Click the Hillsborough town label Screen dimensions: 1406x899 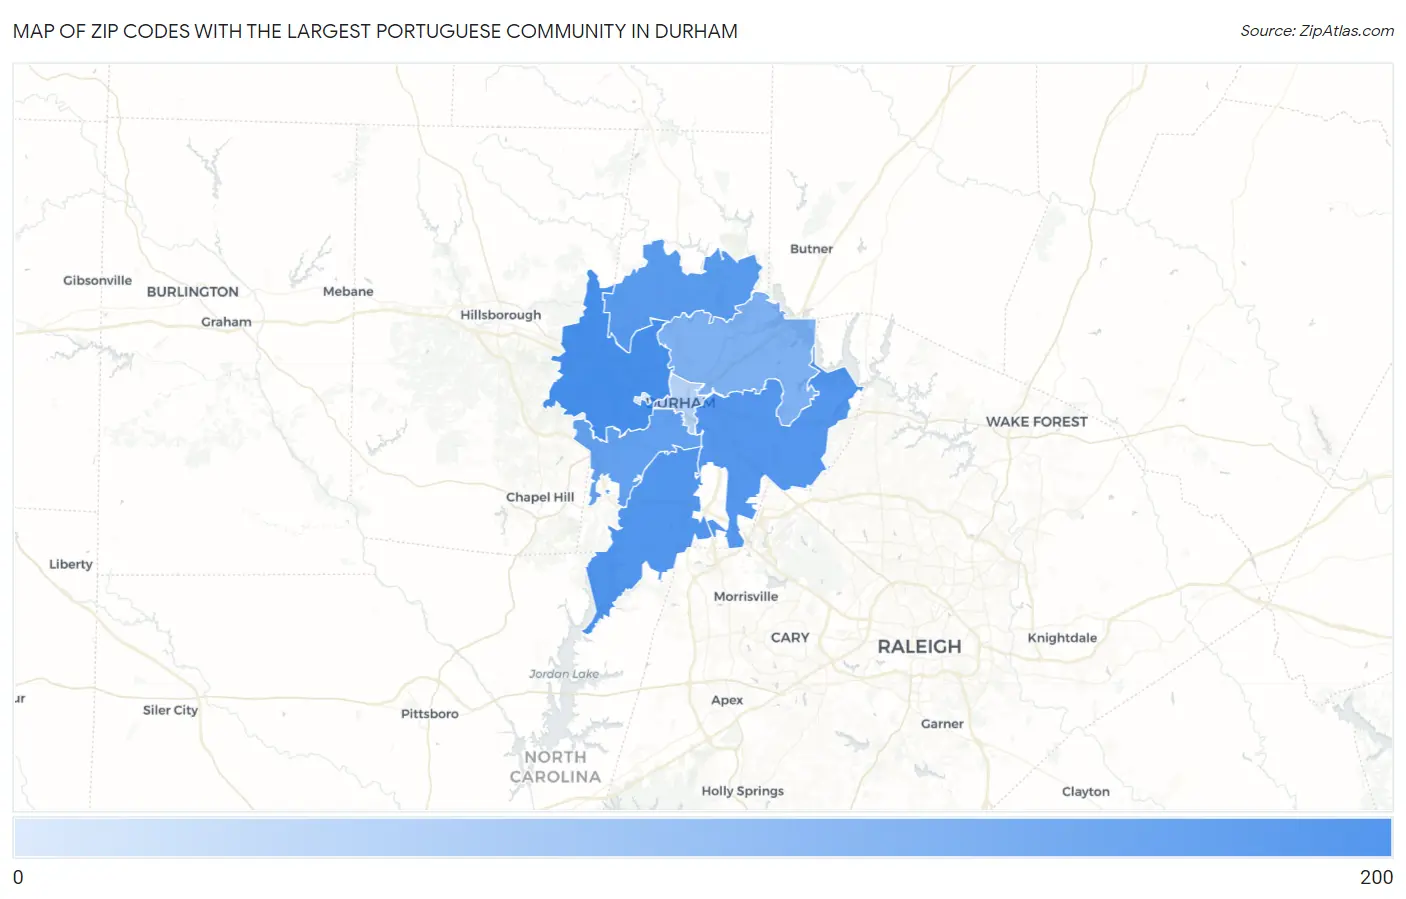point(500,315)
